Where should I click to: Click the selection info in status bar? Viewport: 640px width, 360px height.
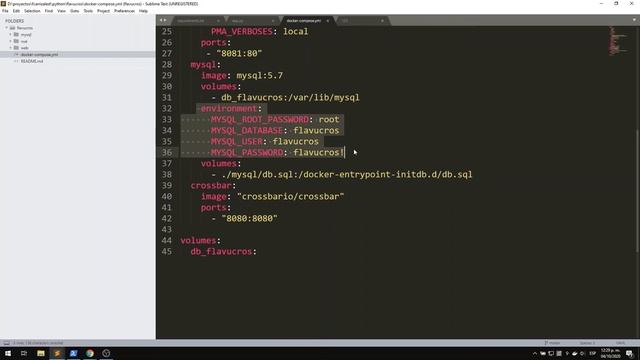[38, 343]
